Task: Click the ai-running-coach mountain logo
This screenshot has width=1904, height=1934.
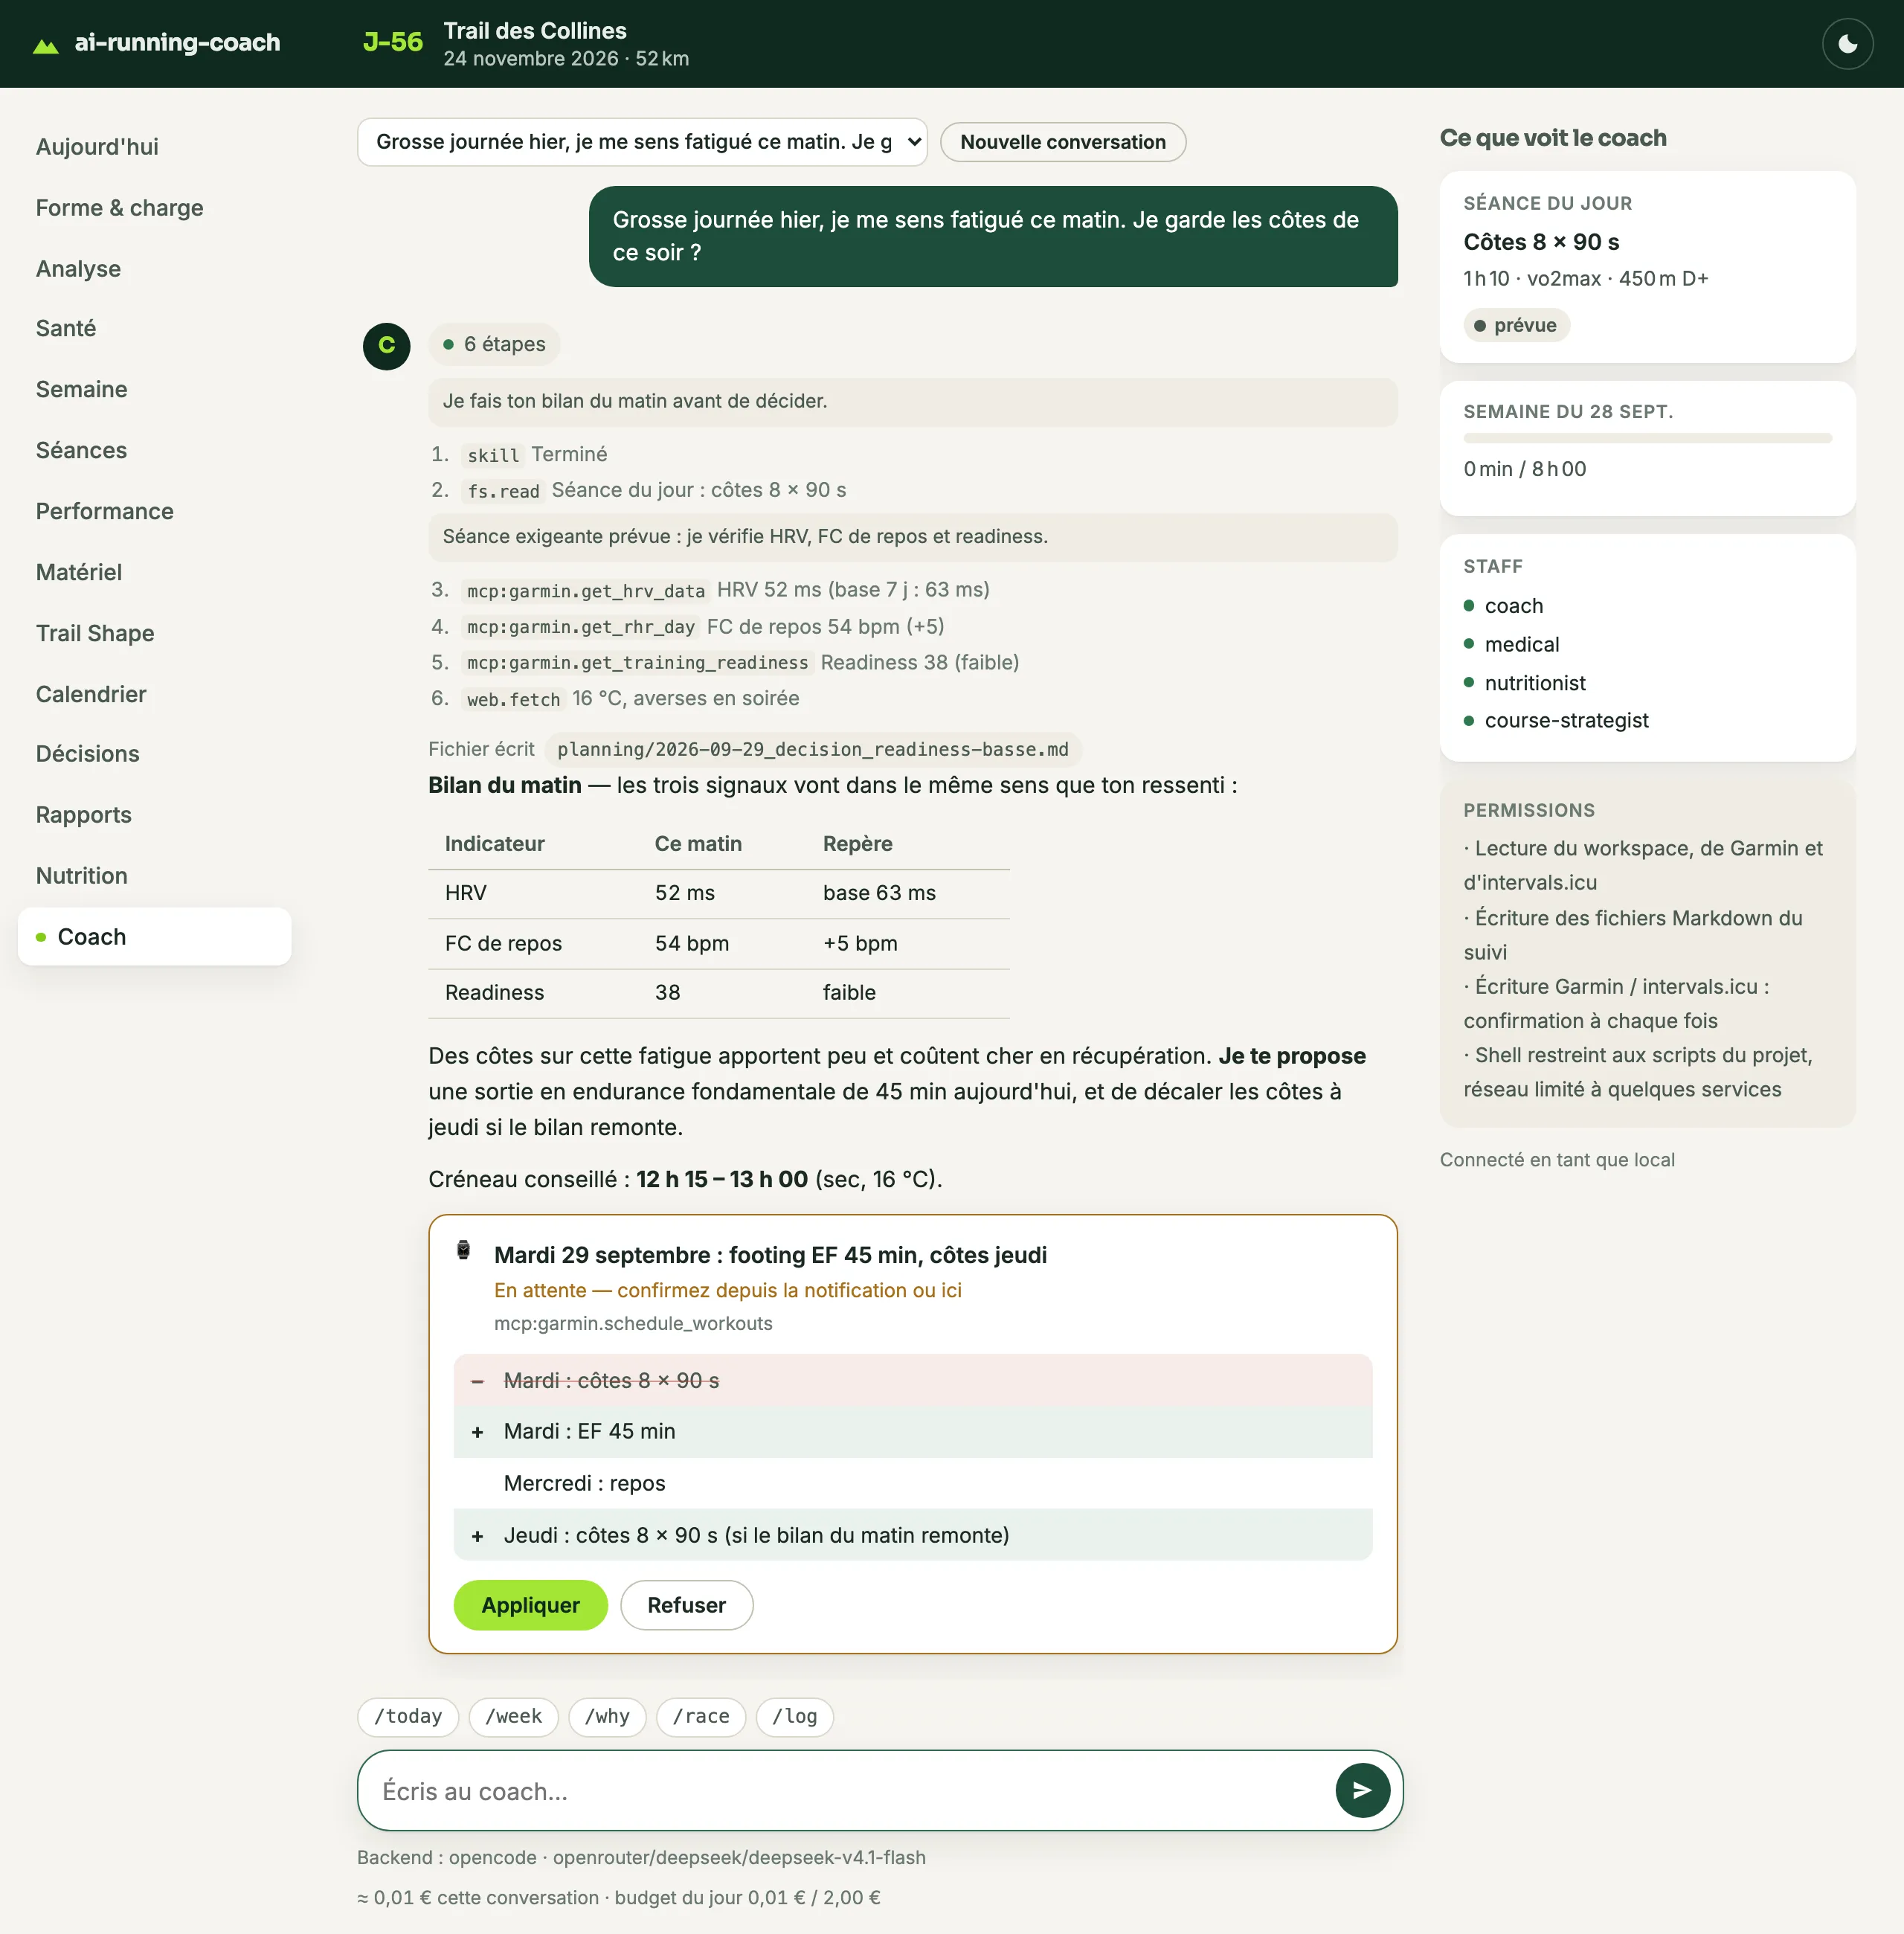Action: tap(46, 44)
